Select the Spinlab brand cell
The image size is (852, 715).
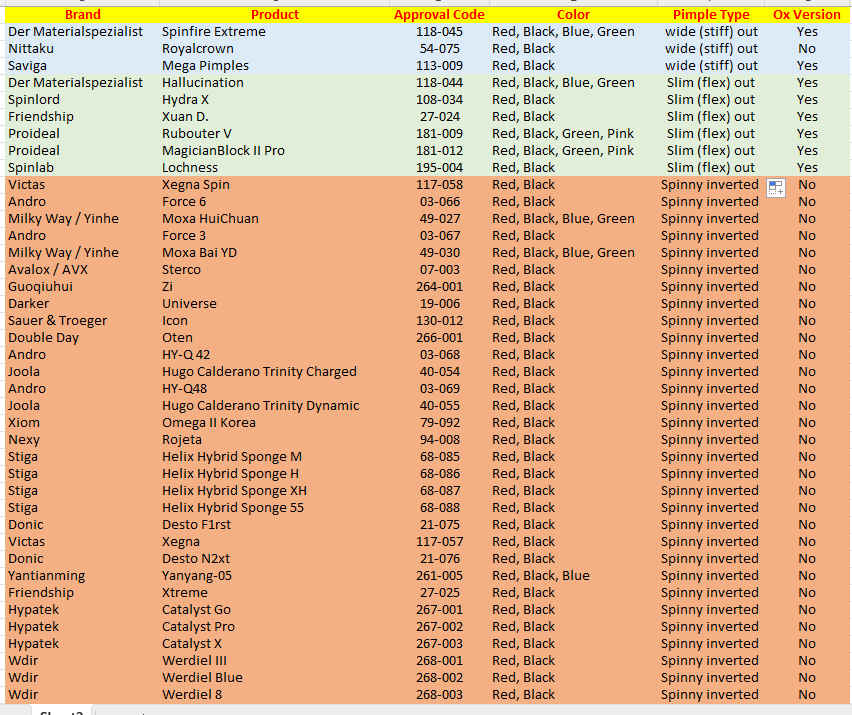click(x=82, y=167)
